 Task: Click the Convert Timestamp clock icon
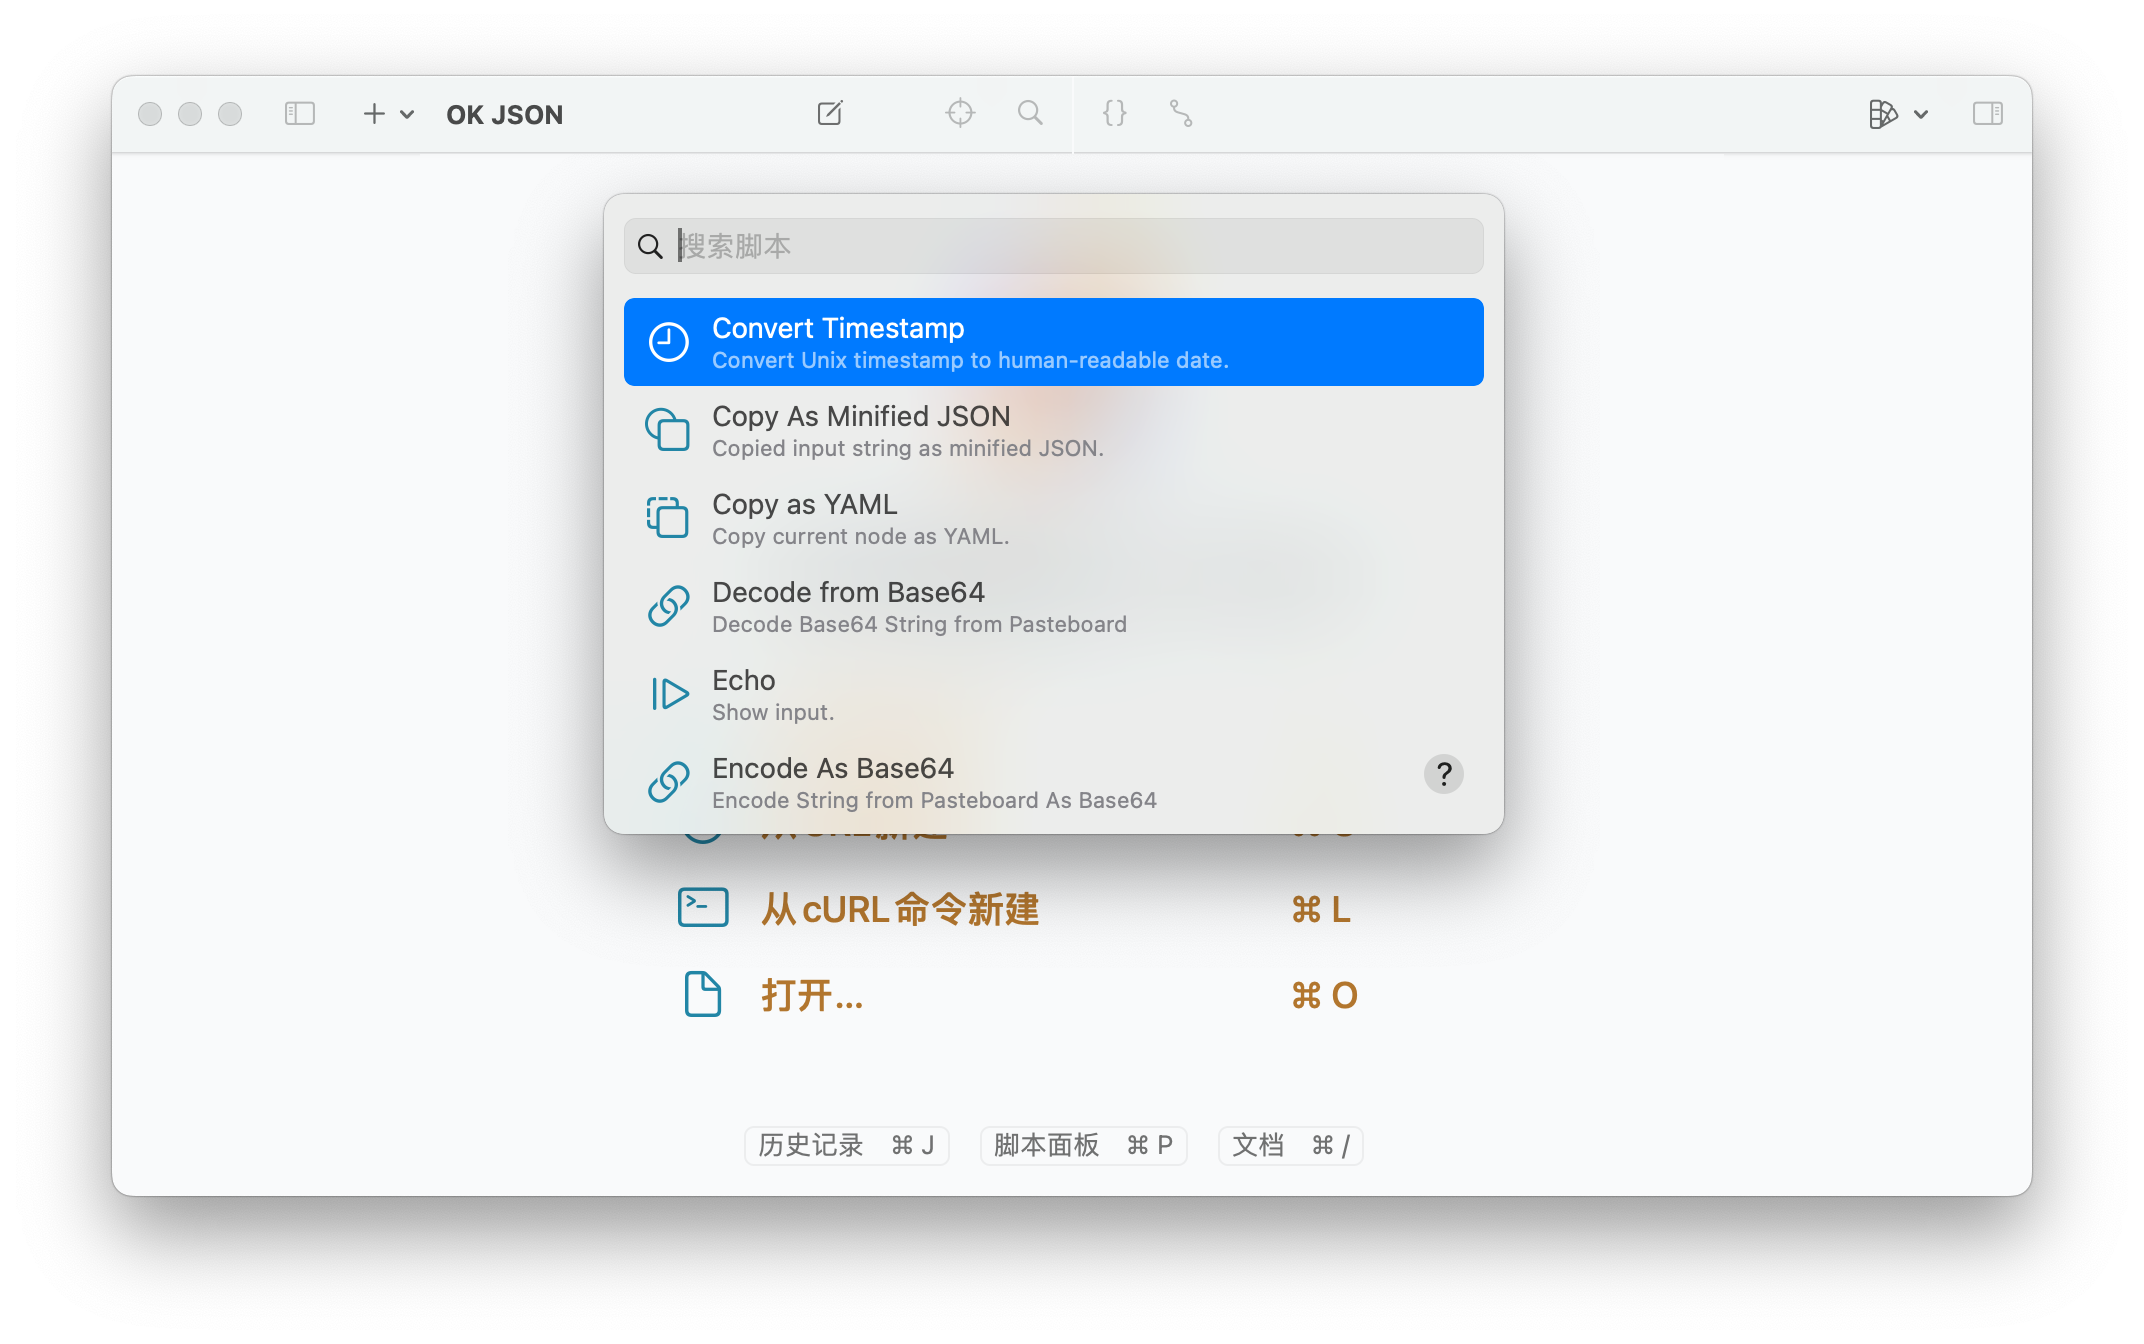click(668, 342)
